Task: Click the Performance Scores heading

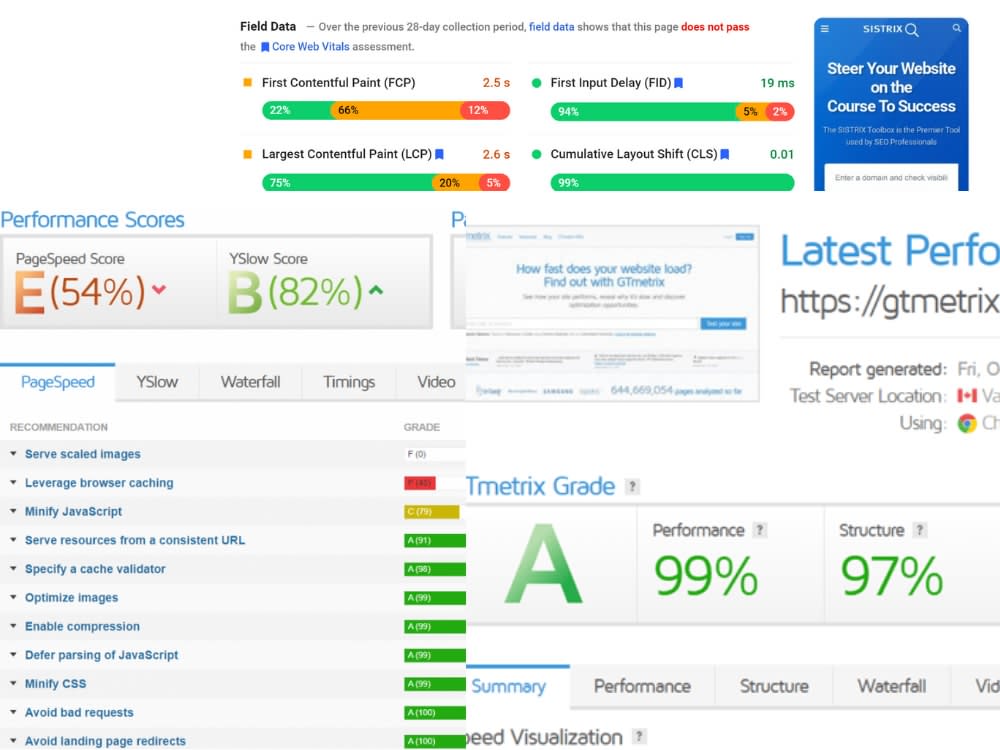Action: pos(92,220)
